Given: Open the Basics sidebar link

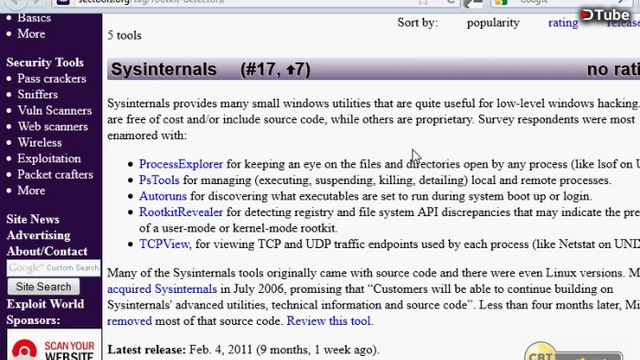Looking at the screenshot, I should 34,18.
